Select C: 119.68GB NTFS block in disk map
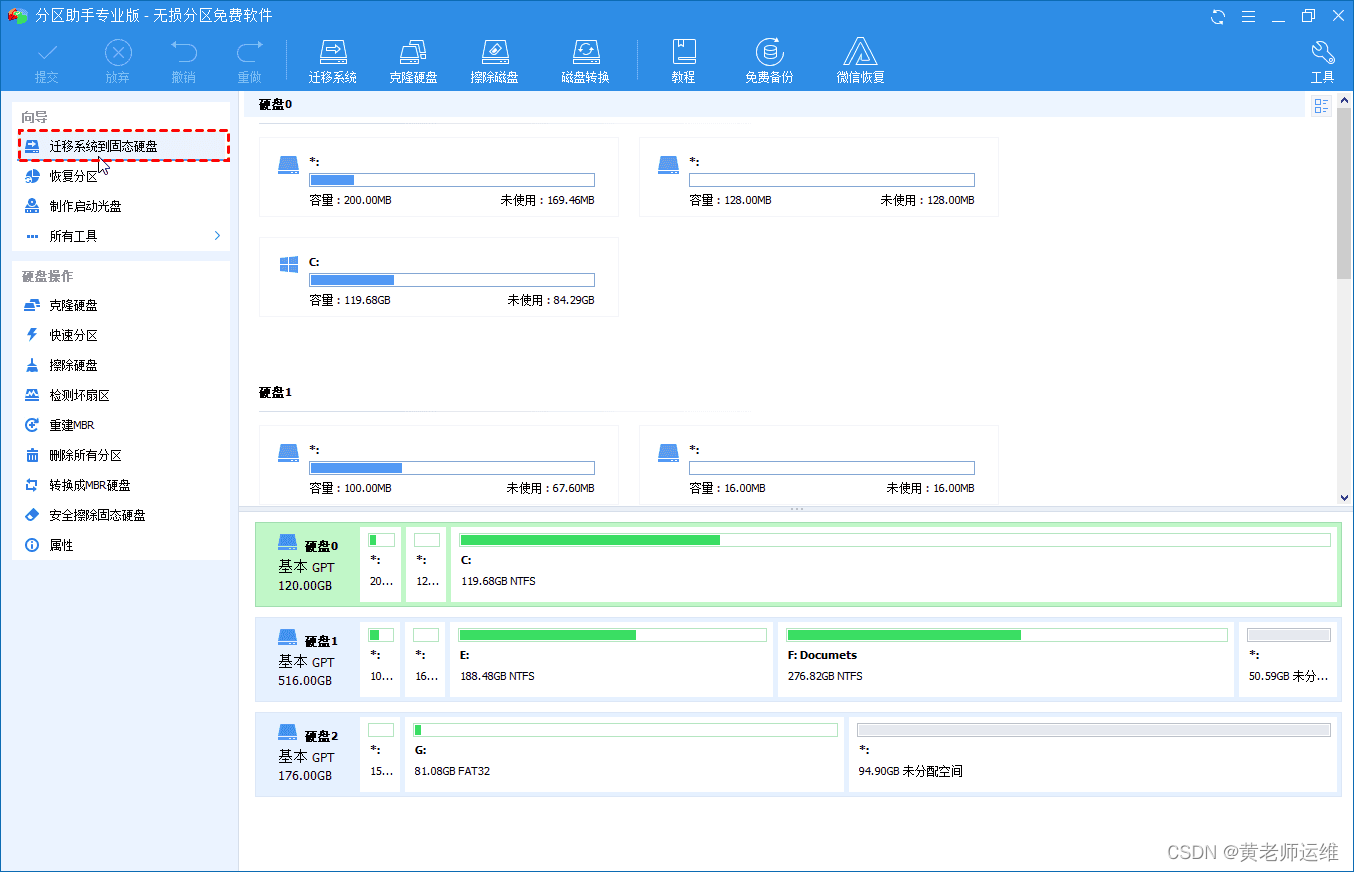Viewport: 1354px width, 872px height. click(x=894, y=565)
